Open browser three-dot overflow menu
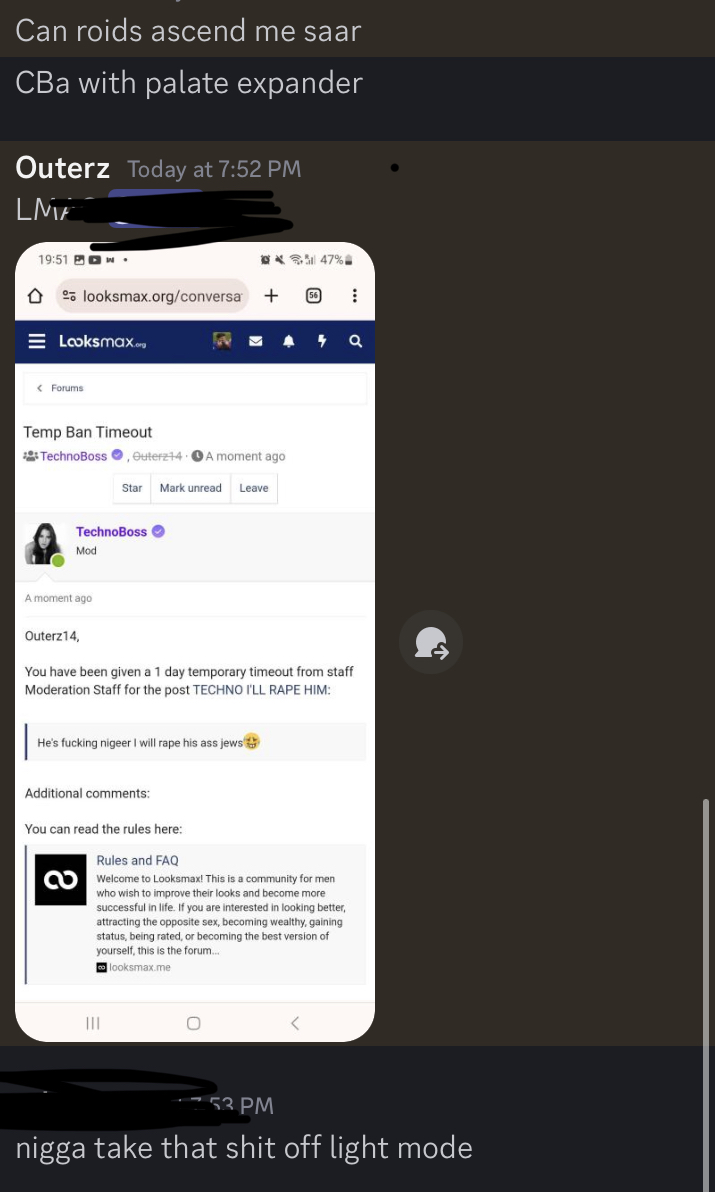This screenshot has width=715, height=1192. [354, 296]
